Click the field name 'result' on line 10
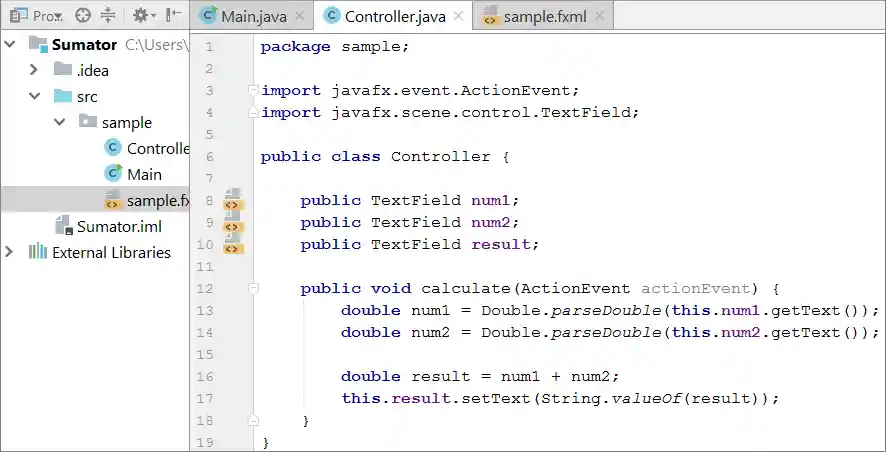The width and height of the screenshot is (886, 452). pos(501,245)
